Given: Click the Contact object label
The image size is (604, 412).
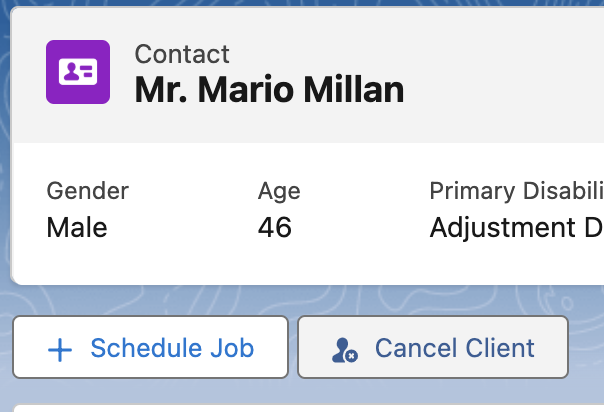Looking at the screenshot, I should (182, 54).
